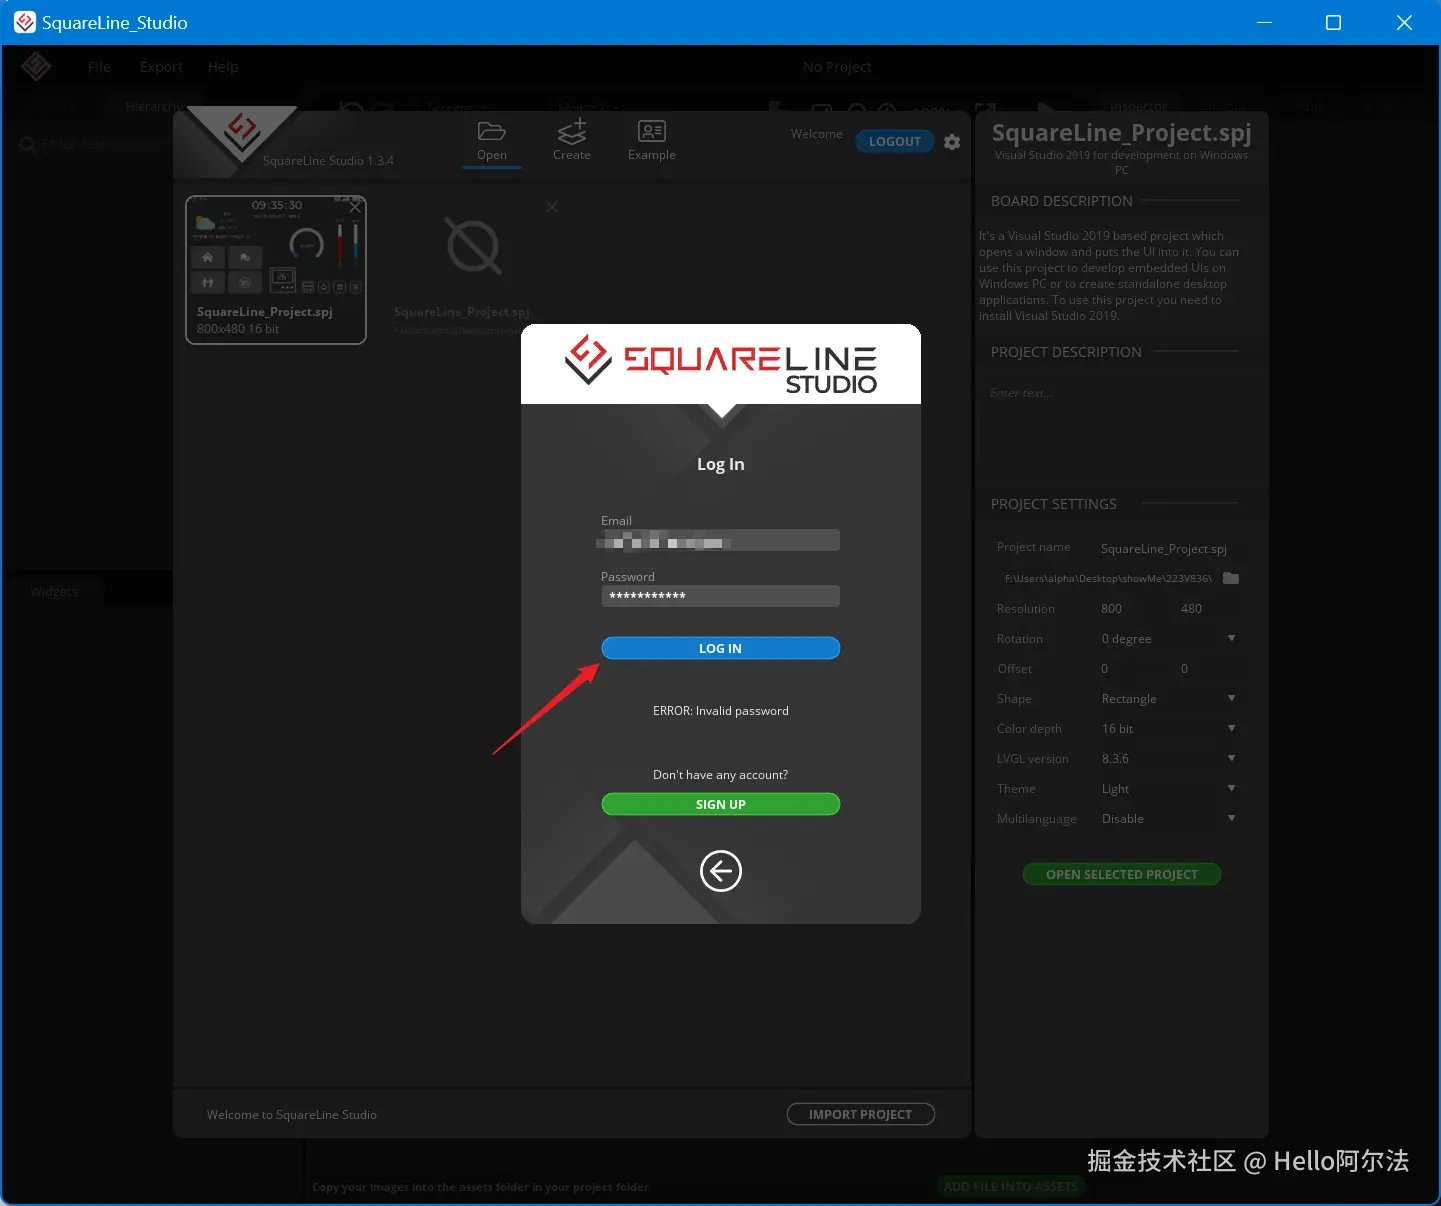Open the settings gear next to LOGOUT
1441x1206 pixels.
[x=952, y=142]
